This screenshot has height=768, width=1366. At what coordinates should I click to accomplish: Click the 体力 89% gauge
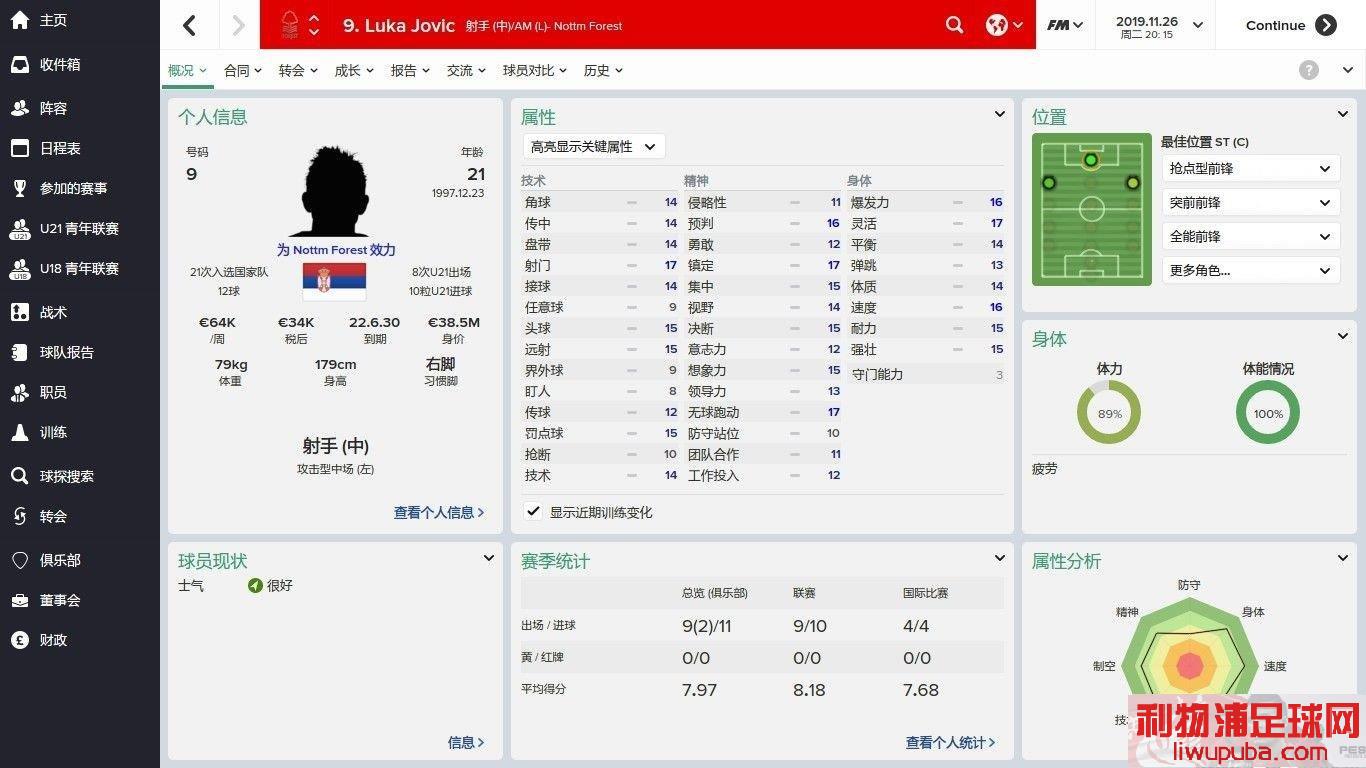tap(1109, 413)
